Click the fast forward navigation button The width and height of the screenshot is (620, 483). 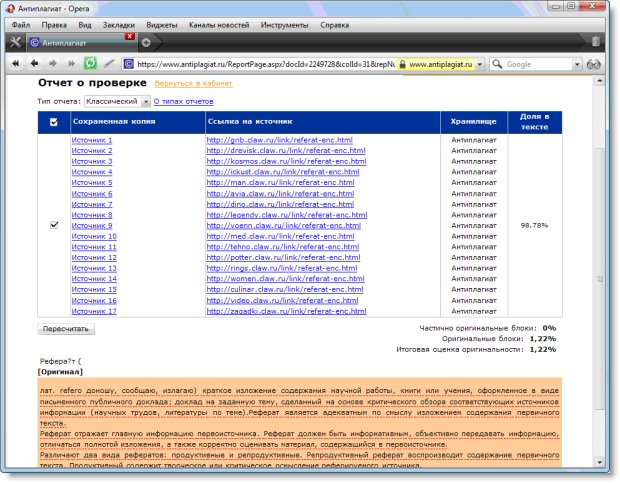72,63
